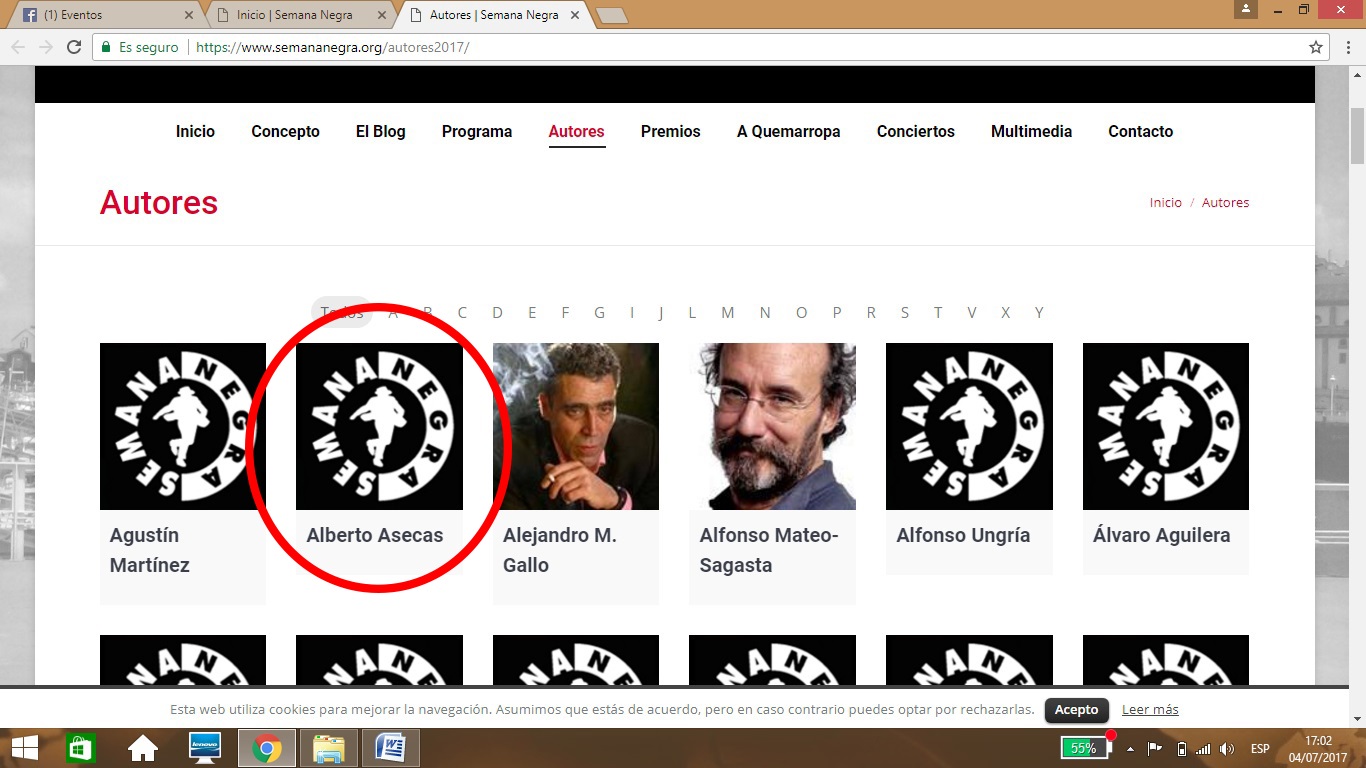Bookmark this page with the star icon
This screenshot has width=1366, height=768.
(x=1316, y=47)
